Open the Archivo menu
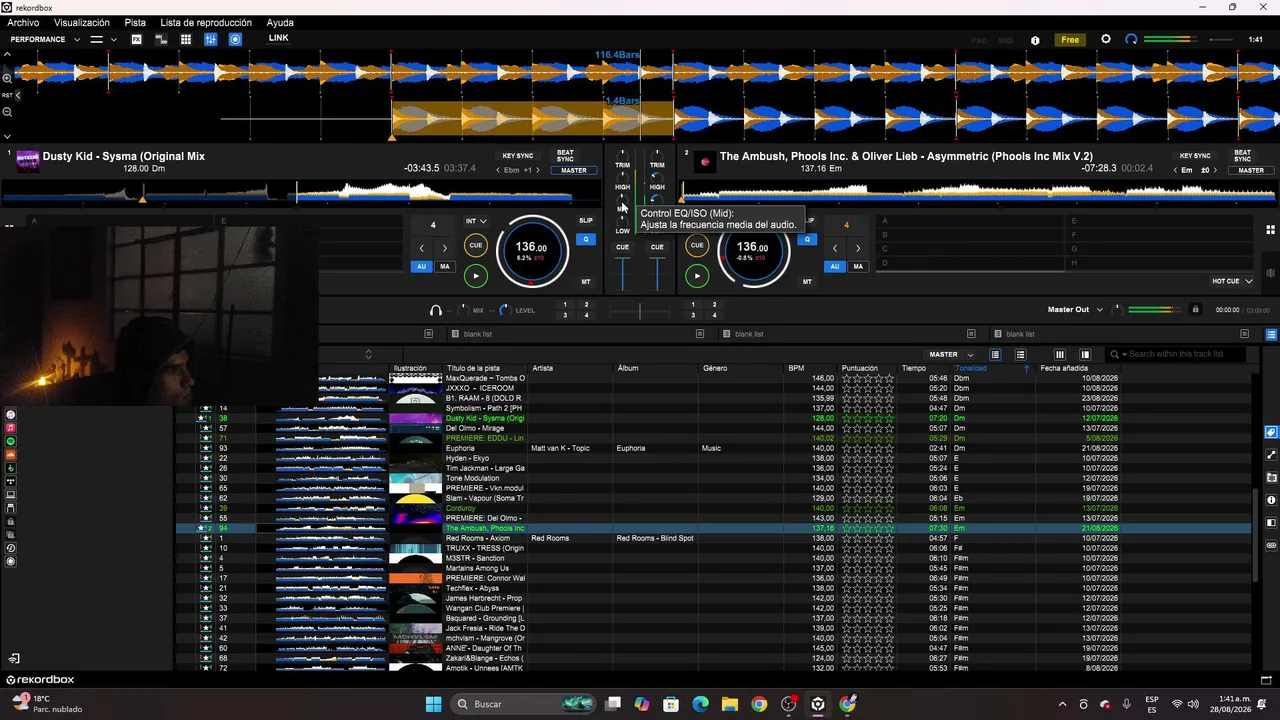This screenshot has width=1280, height=720. pyautogui.click(x=23, y=22)
